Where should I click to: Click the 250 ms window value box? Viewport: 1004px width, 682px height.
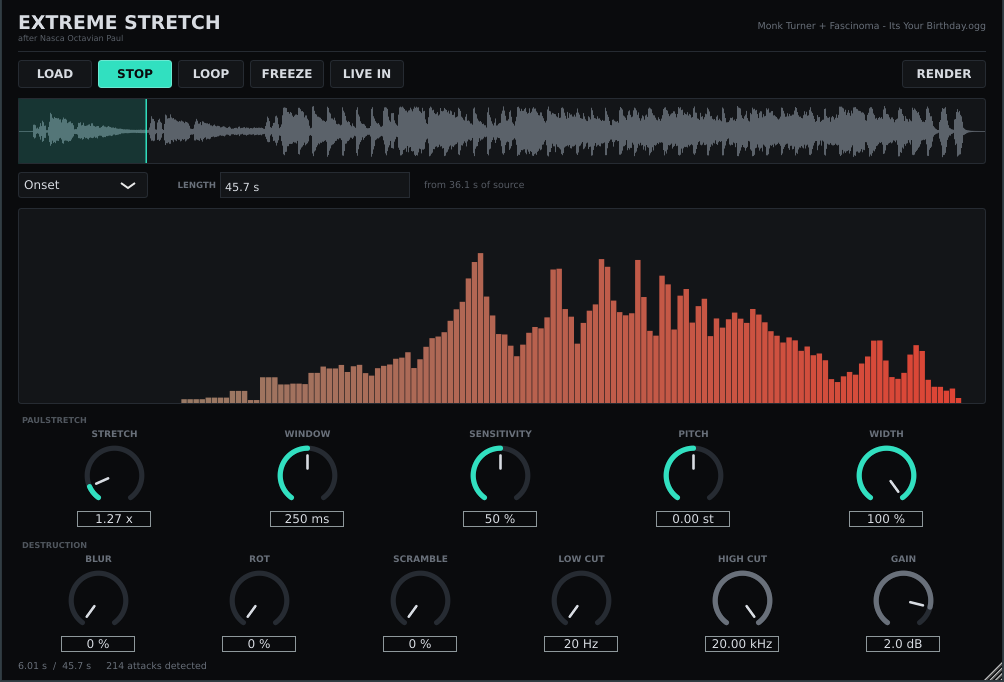307,519
